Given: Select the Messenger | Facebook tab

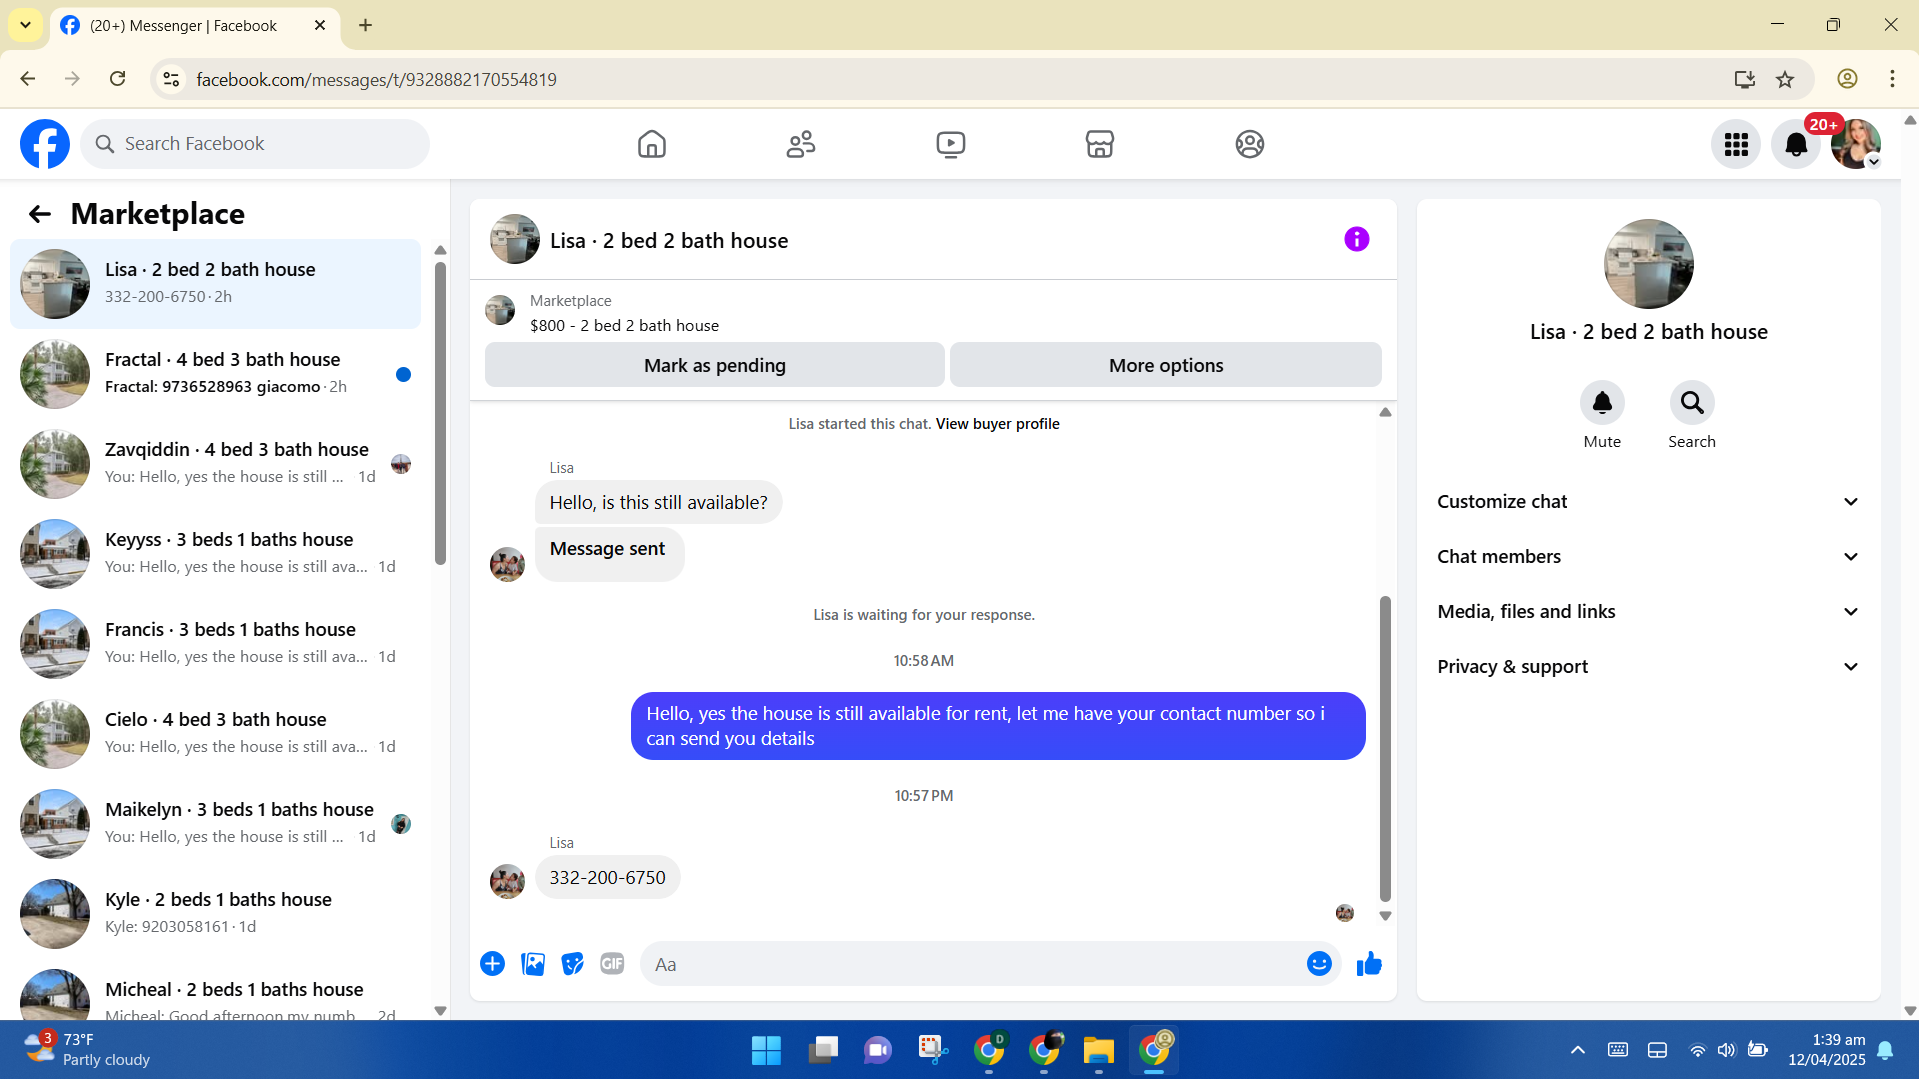Looking at the screenshot, I should coord(194,25).
